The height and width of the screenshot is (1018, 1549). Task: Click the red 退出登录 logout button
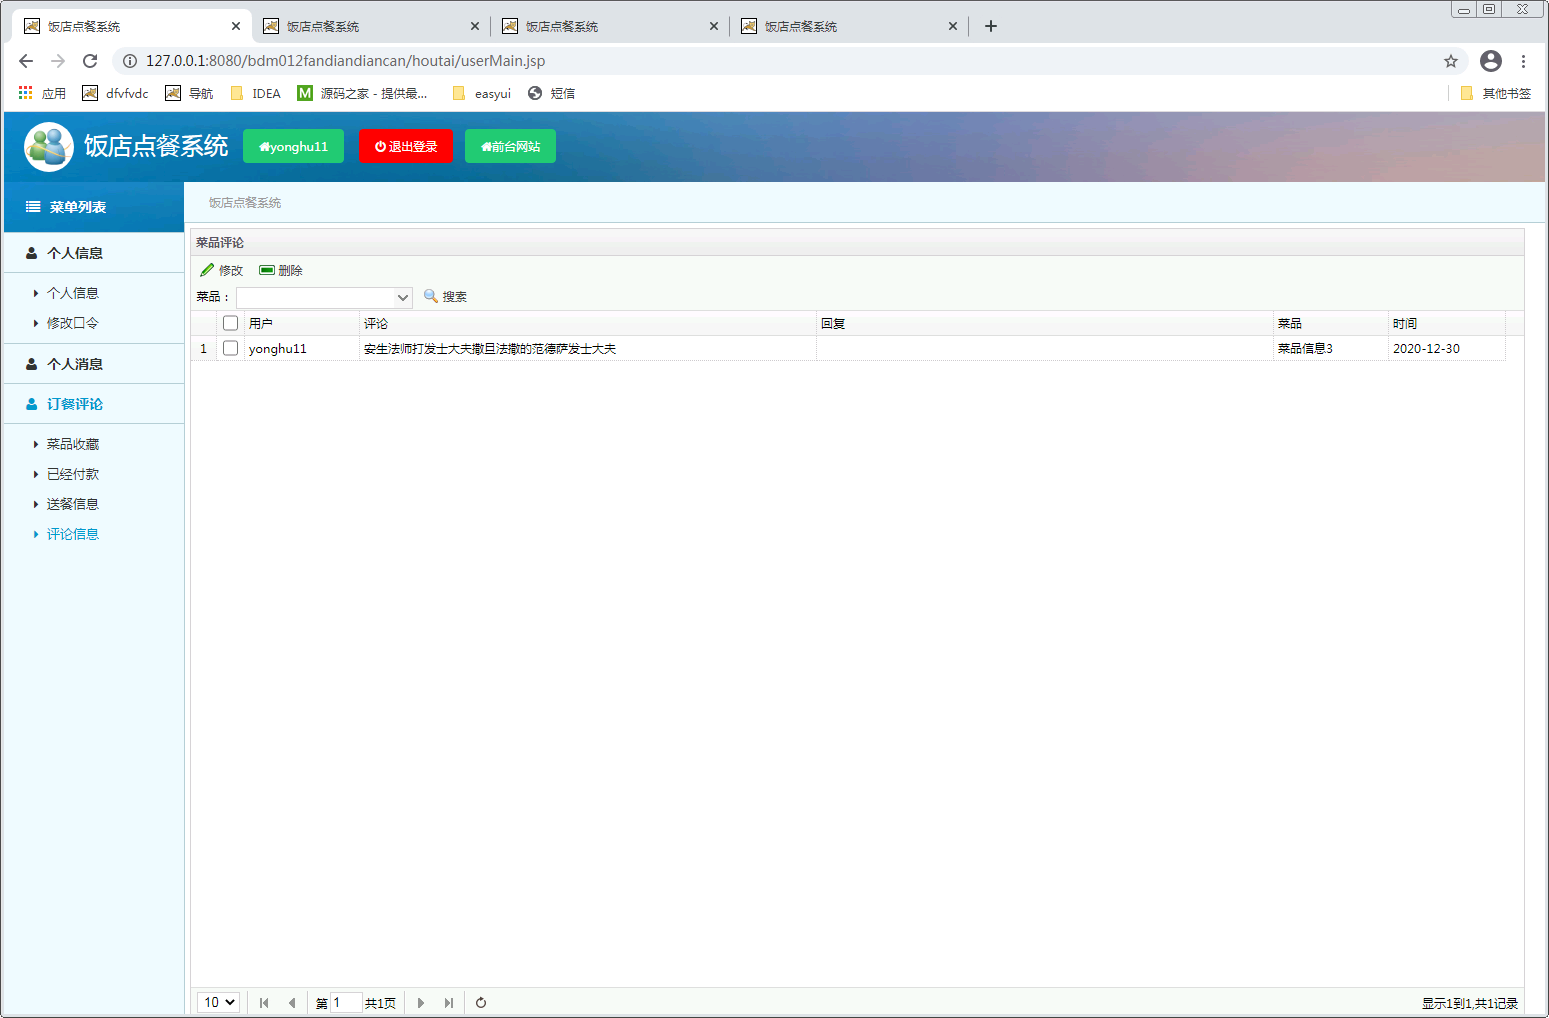pos(406,146)
